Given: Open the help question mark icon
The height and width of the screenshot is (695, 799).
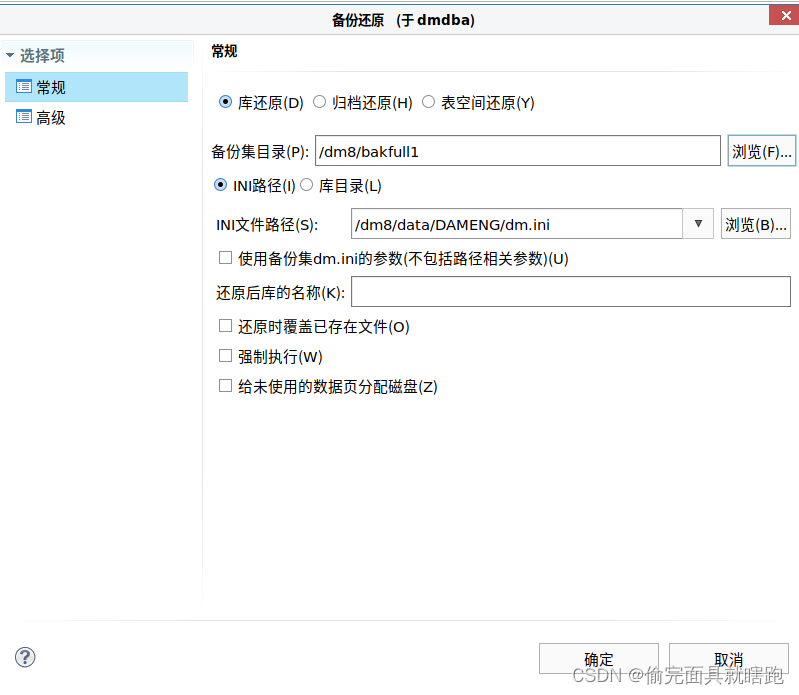Looking at the screenshot, I should pyautogui.click(x=25, y=657).
